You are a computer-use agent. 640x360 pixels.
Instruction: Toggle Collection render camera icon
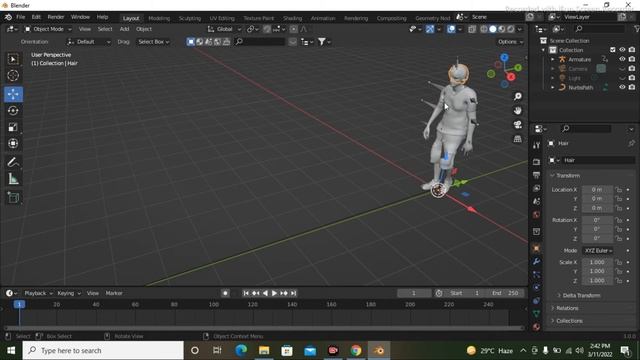click(632, 50)
